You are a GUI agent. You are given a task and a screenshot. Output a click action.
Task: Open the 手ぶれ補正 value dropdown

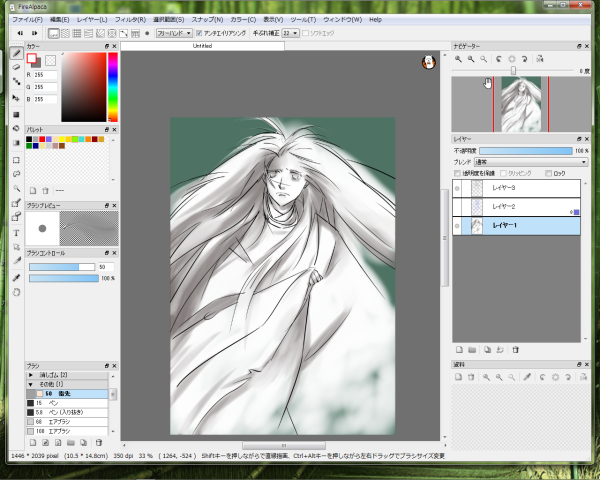click(290, 33)
